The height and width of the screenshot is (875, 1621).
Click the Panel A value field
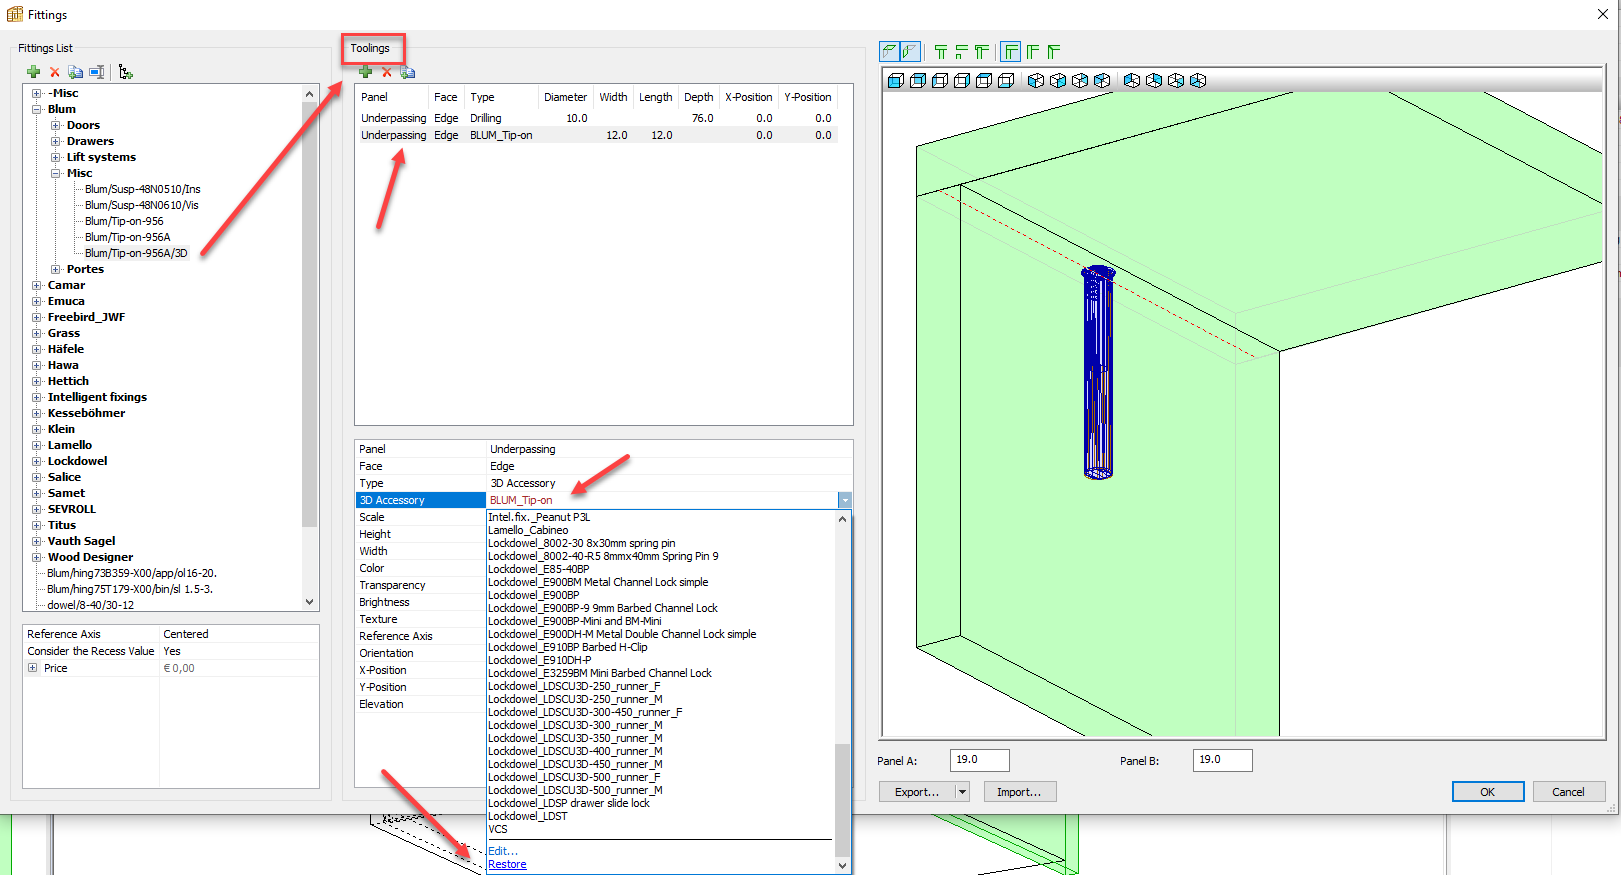pyautogui.click(x=980, y=760)
